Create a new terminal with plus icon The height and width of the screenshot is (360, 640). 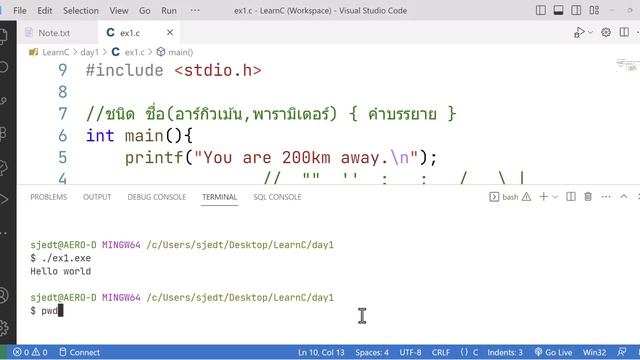543,197
